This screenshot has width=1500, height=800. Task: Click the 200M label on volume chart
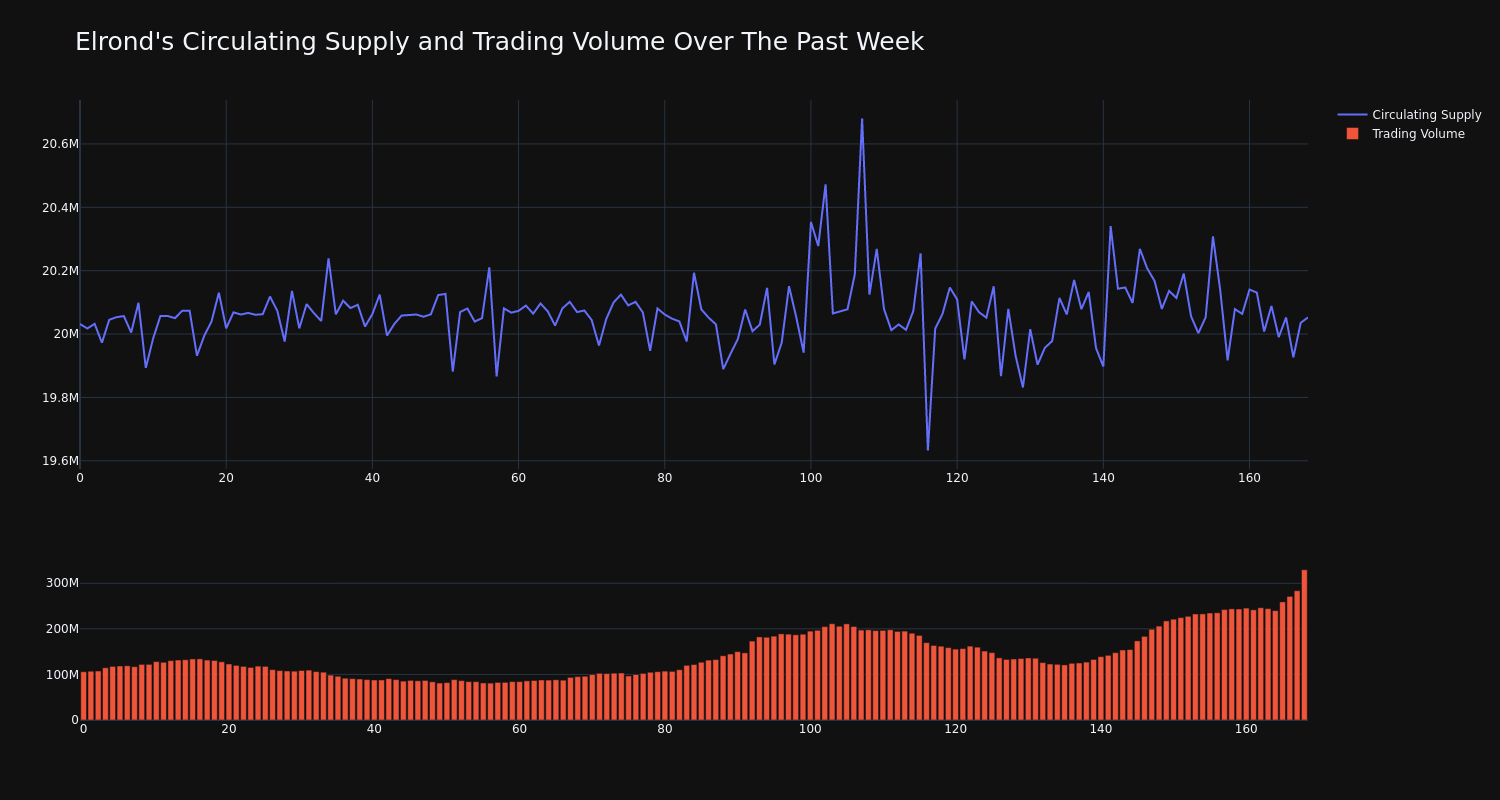coord(62,629)
